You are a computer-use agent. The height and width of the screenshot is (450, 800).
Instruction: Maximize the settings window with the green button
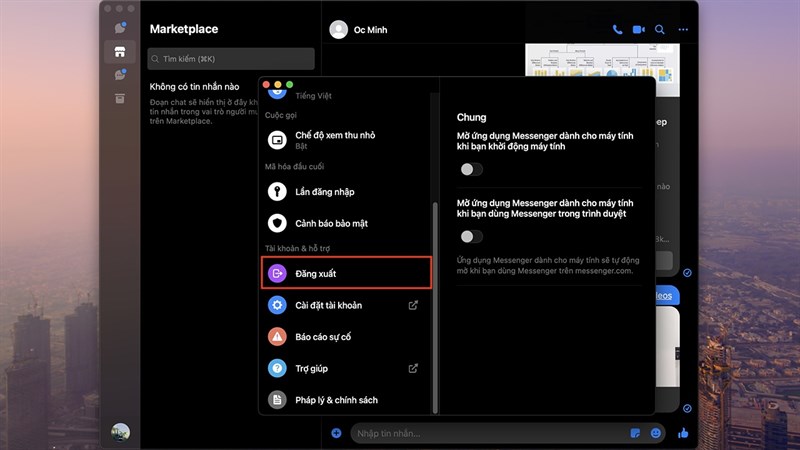pyautogui.click(x=289, y=84)
